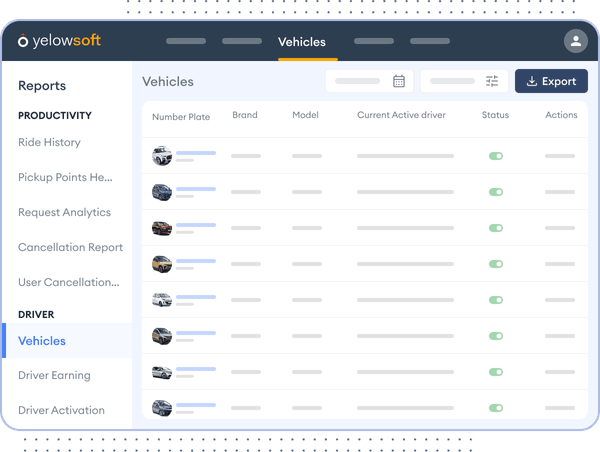Toggle the last vehicle's status switch
The width and height of the screenshot is (600, 452).
(x=495, y=408)
